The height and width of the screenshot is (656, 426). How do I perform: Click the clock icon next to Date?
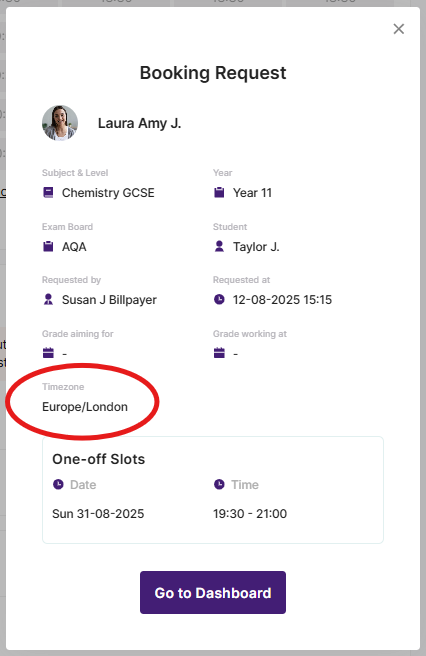(x=58, y=484)
